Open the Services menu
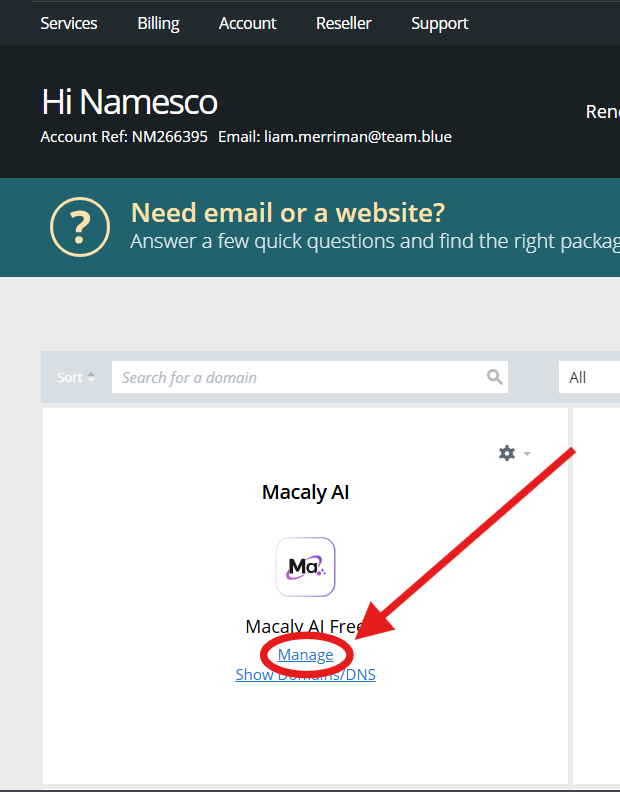 [x=69, y=23]
